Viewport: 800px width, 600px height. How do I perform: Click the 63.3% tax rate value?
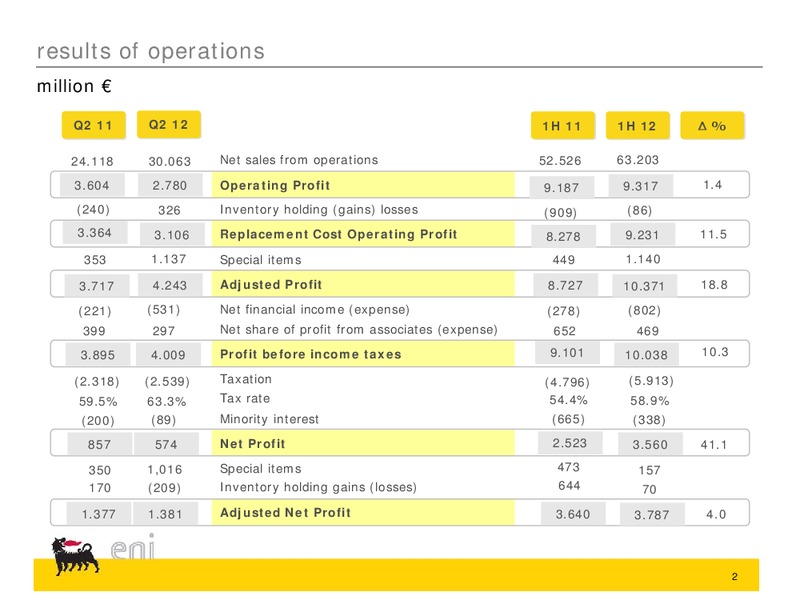[167, 402]
